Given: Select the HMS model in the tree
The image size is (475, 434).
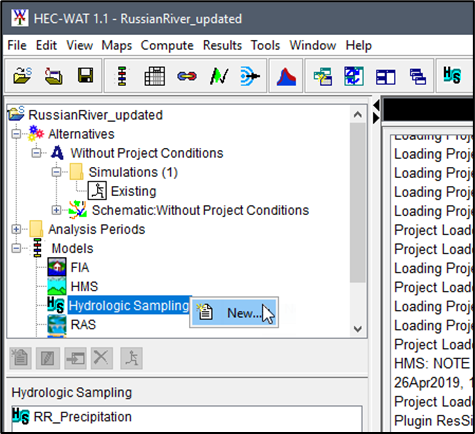Looking at the screenshot, I should pyautogui.click(x=84, y=286).
